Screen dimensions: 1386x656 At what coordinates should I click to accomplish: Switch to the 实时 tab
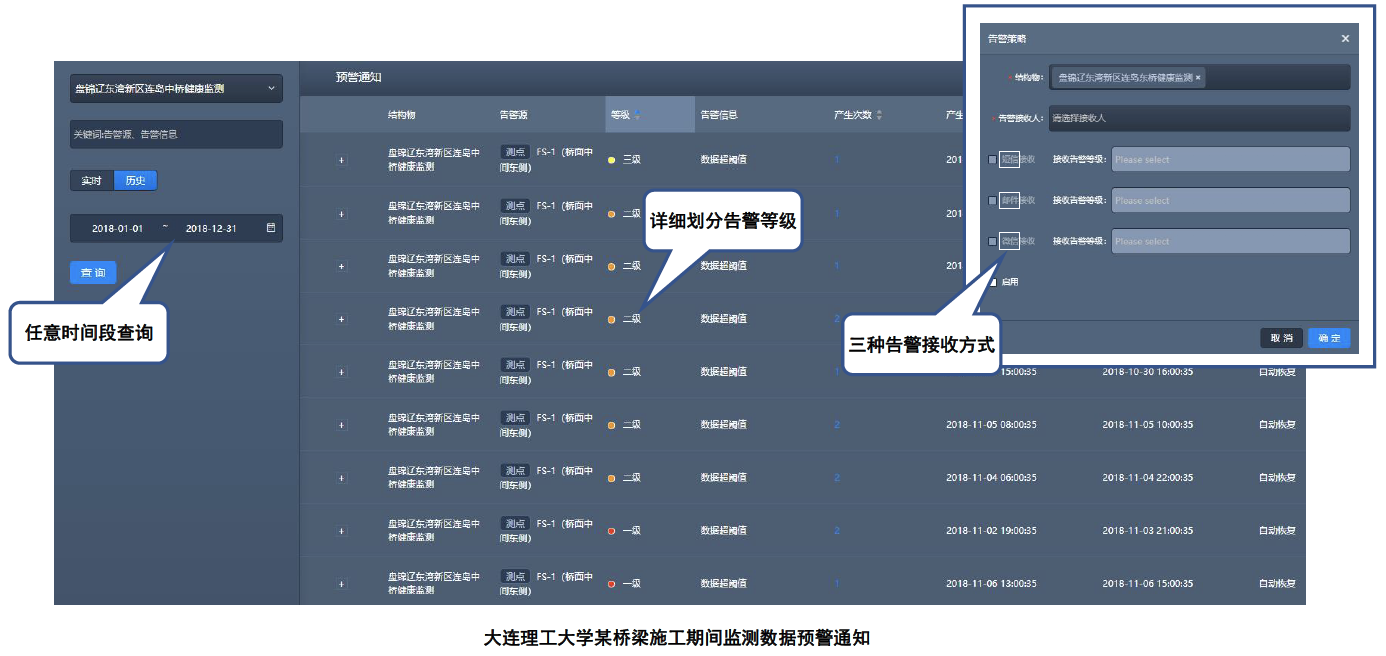(92, 181)
